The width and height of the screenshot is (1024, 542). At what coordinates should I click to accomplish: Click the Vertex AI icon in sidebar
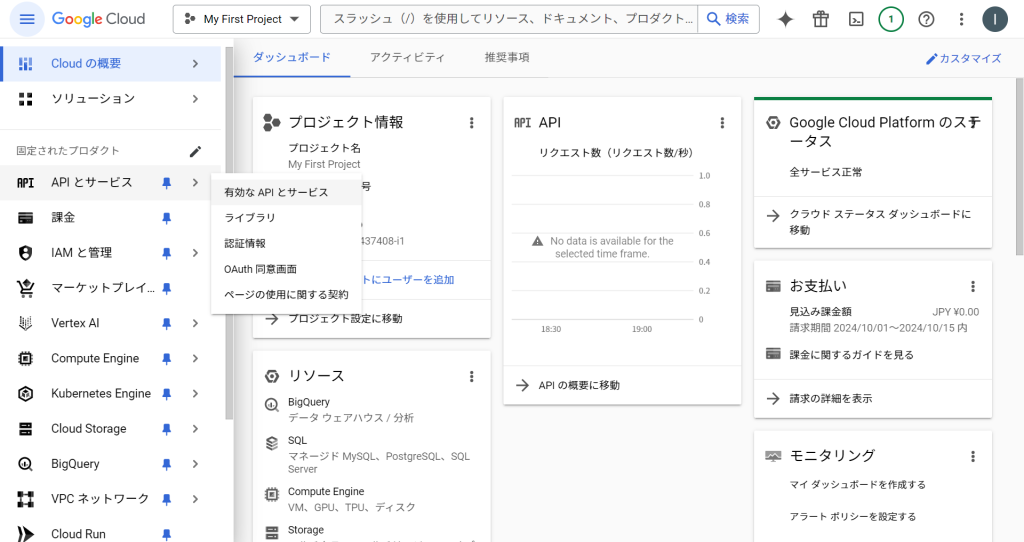point(25,323)
